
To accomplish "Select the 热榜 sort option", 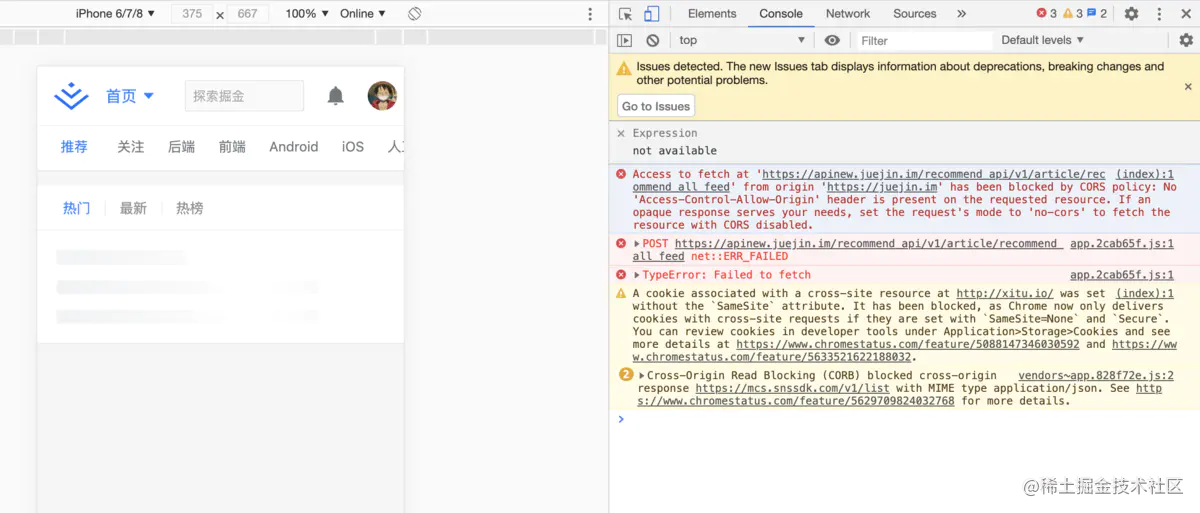I will [x=190, y=208].
